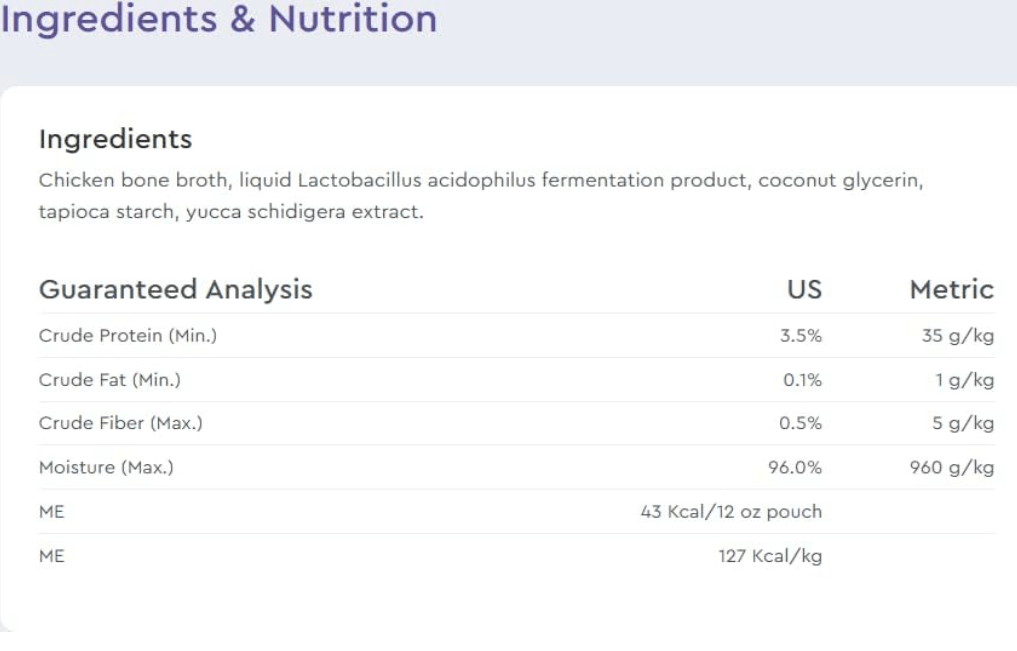Click the 1 g/kg metric value

click(x=964, y=380)
